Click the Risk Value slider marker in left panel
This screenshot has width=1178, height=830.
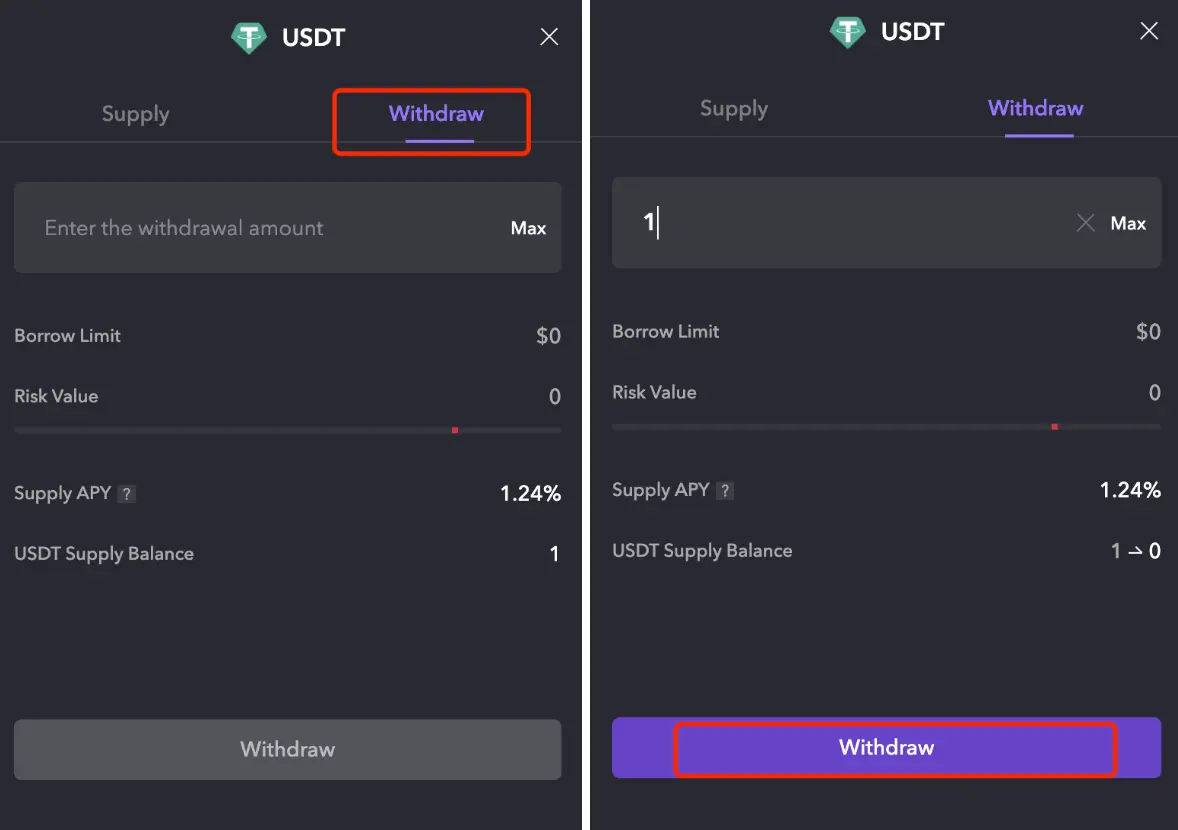(x=455, y=429)
